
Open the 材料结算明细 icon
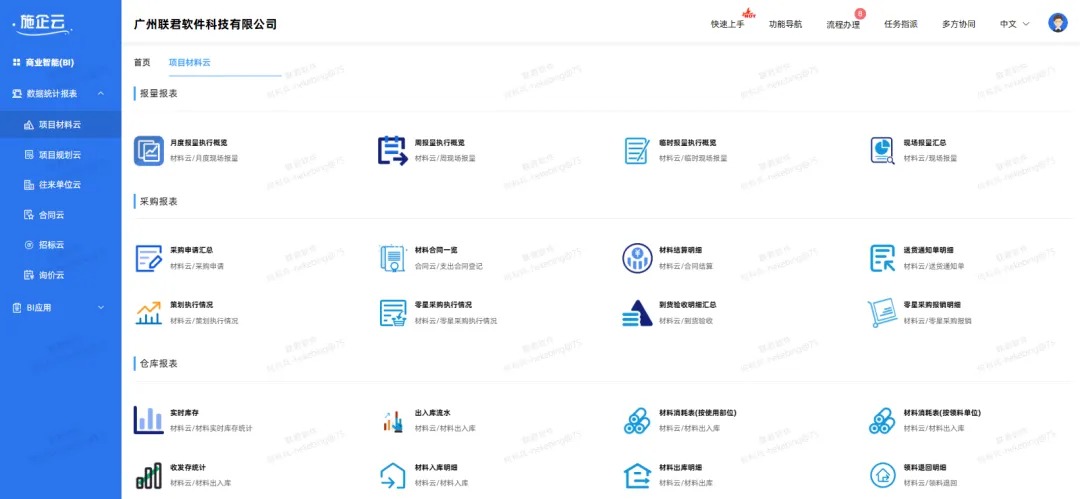click(637, 258)
